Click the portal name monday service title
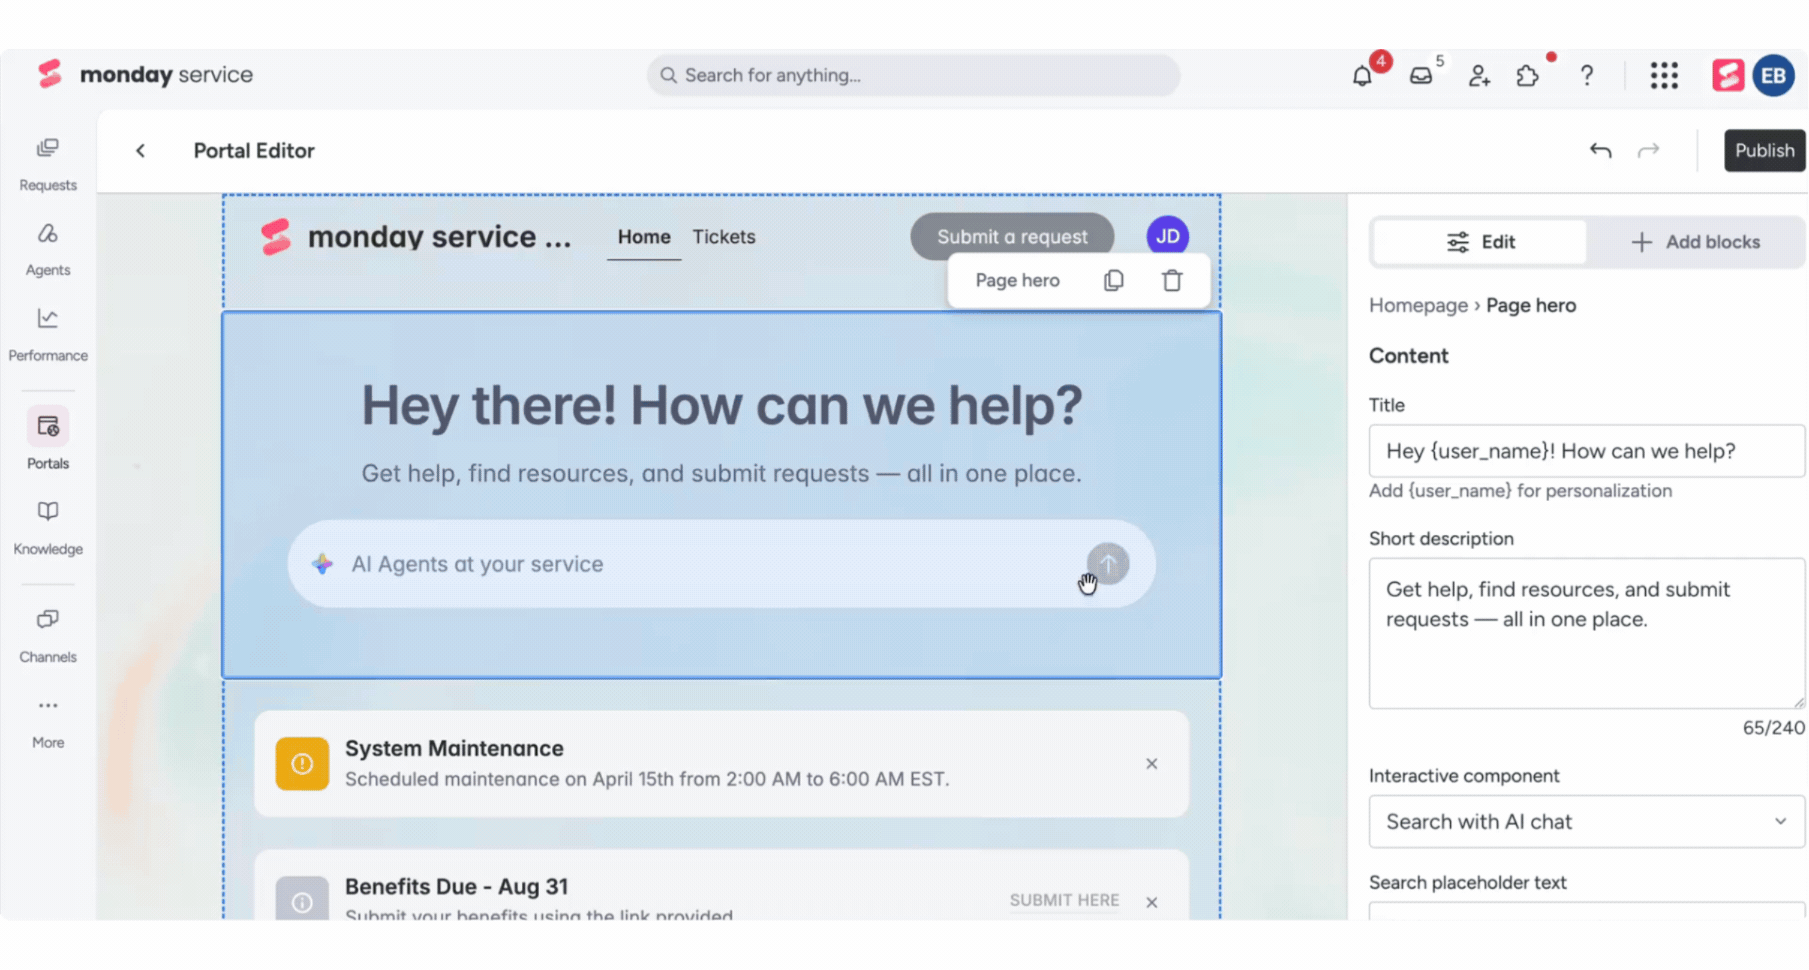 [439, 237]
